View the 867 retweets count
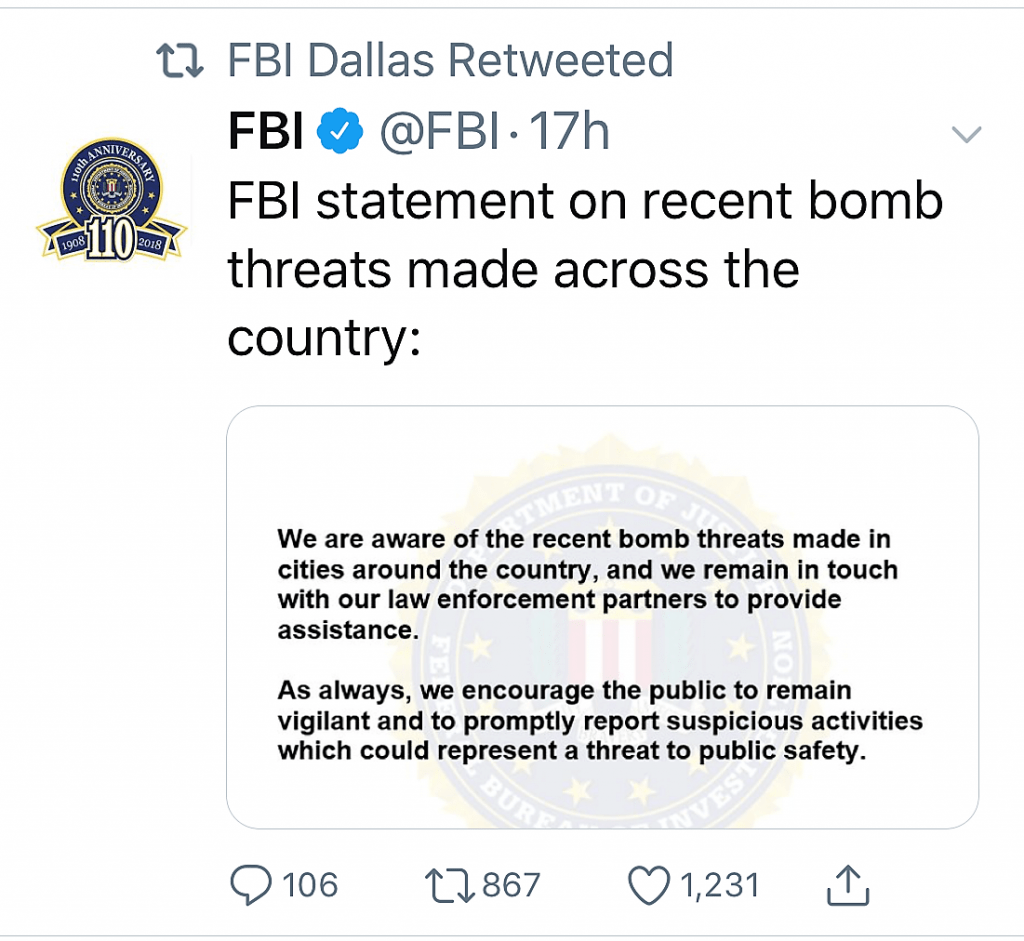 [x=509, y=884]
